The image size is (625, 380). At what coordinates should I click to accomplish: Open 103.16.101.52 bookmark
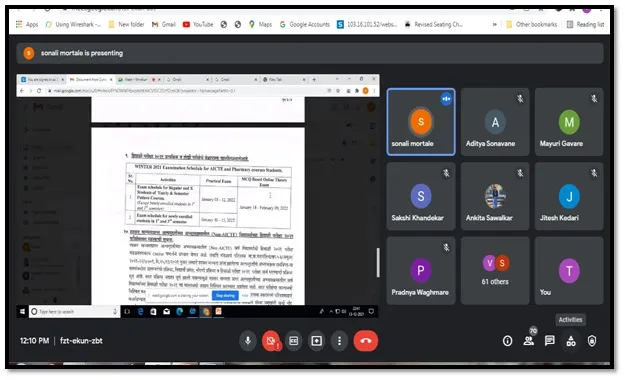367,24
